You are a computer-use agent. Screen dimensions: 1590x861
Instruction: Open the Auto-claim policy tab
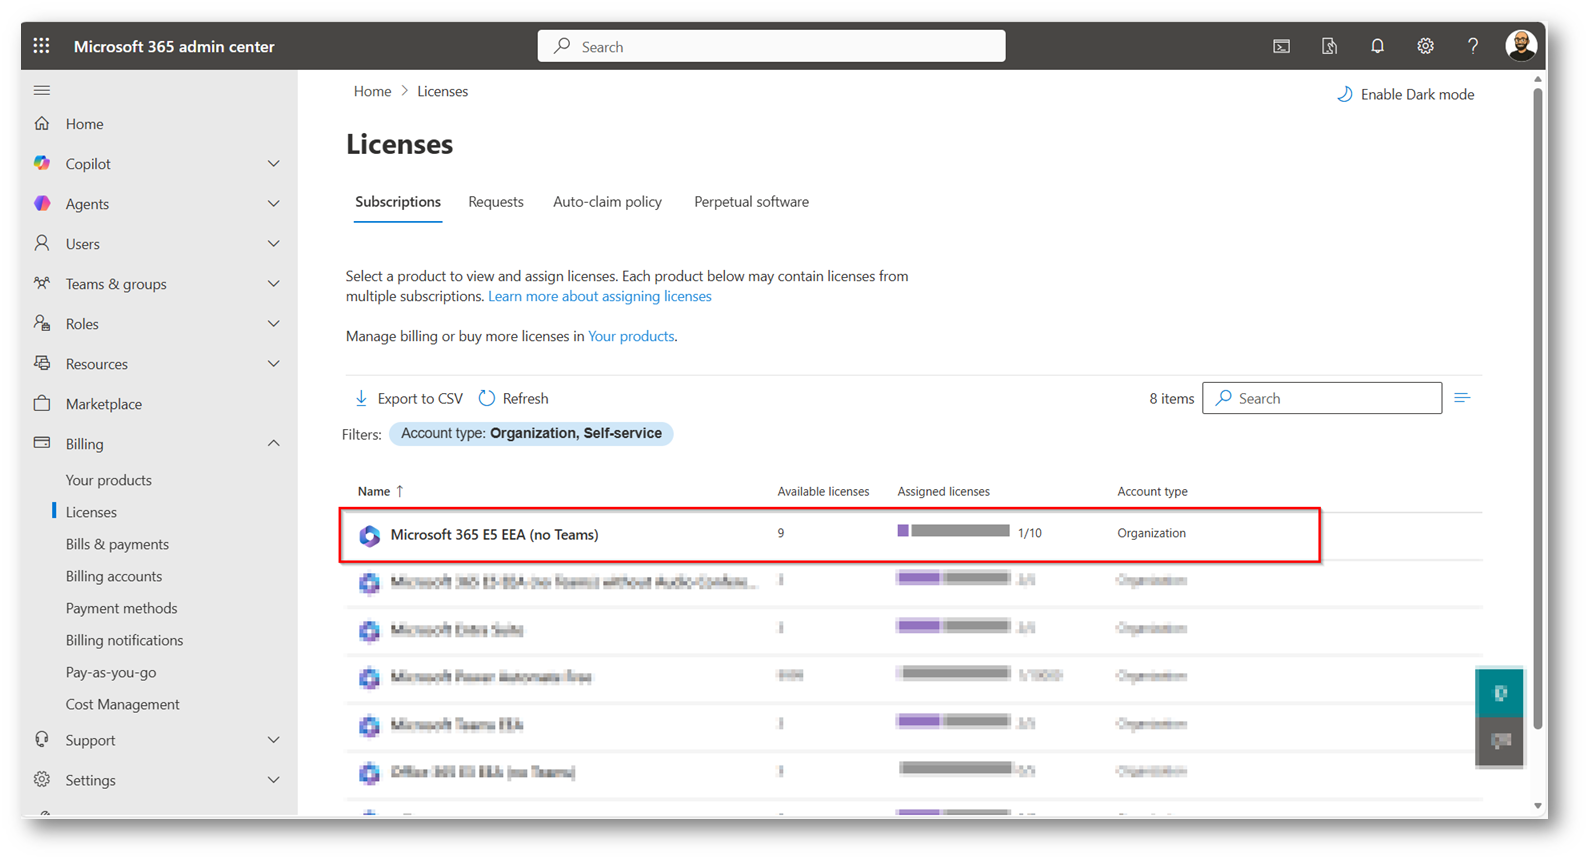(607, 202)
